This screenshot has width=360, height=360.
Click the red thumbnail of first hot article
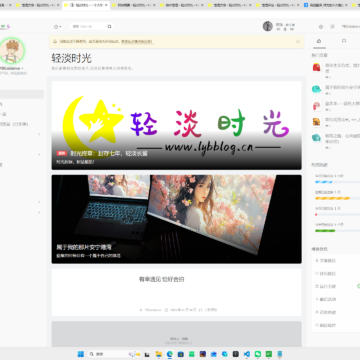(x=316, y=67)
